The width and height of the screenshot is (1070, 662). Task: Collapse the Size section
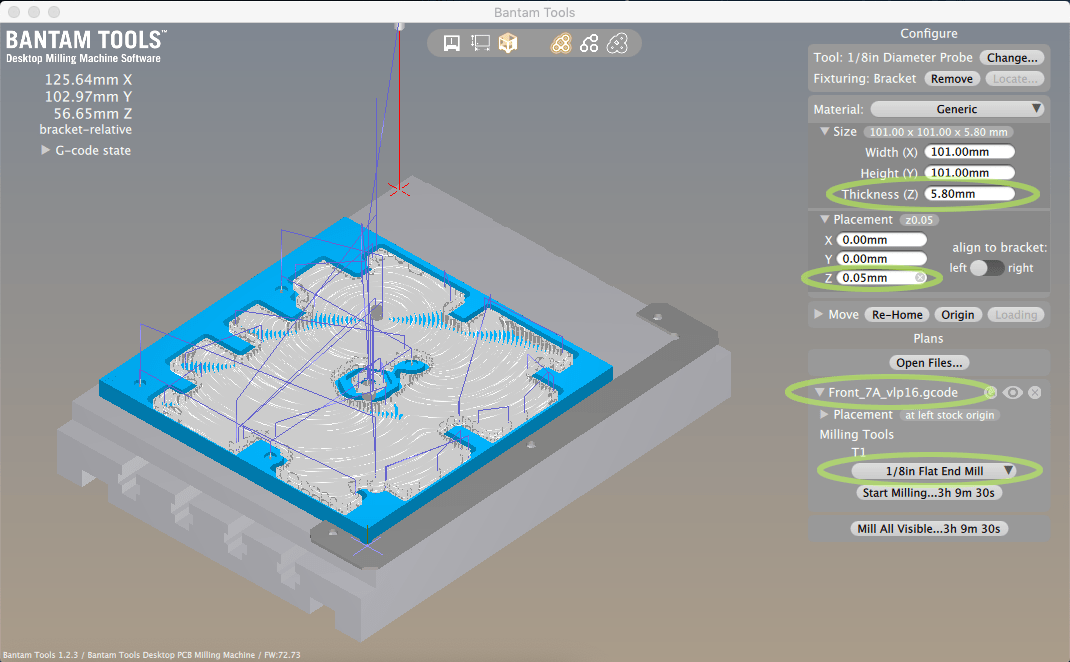(x=825, y=131)
